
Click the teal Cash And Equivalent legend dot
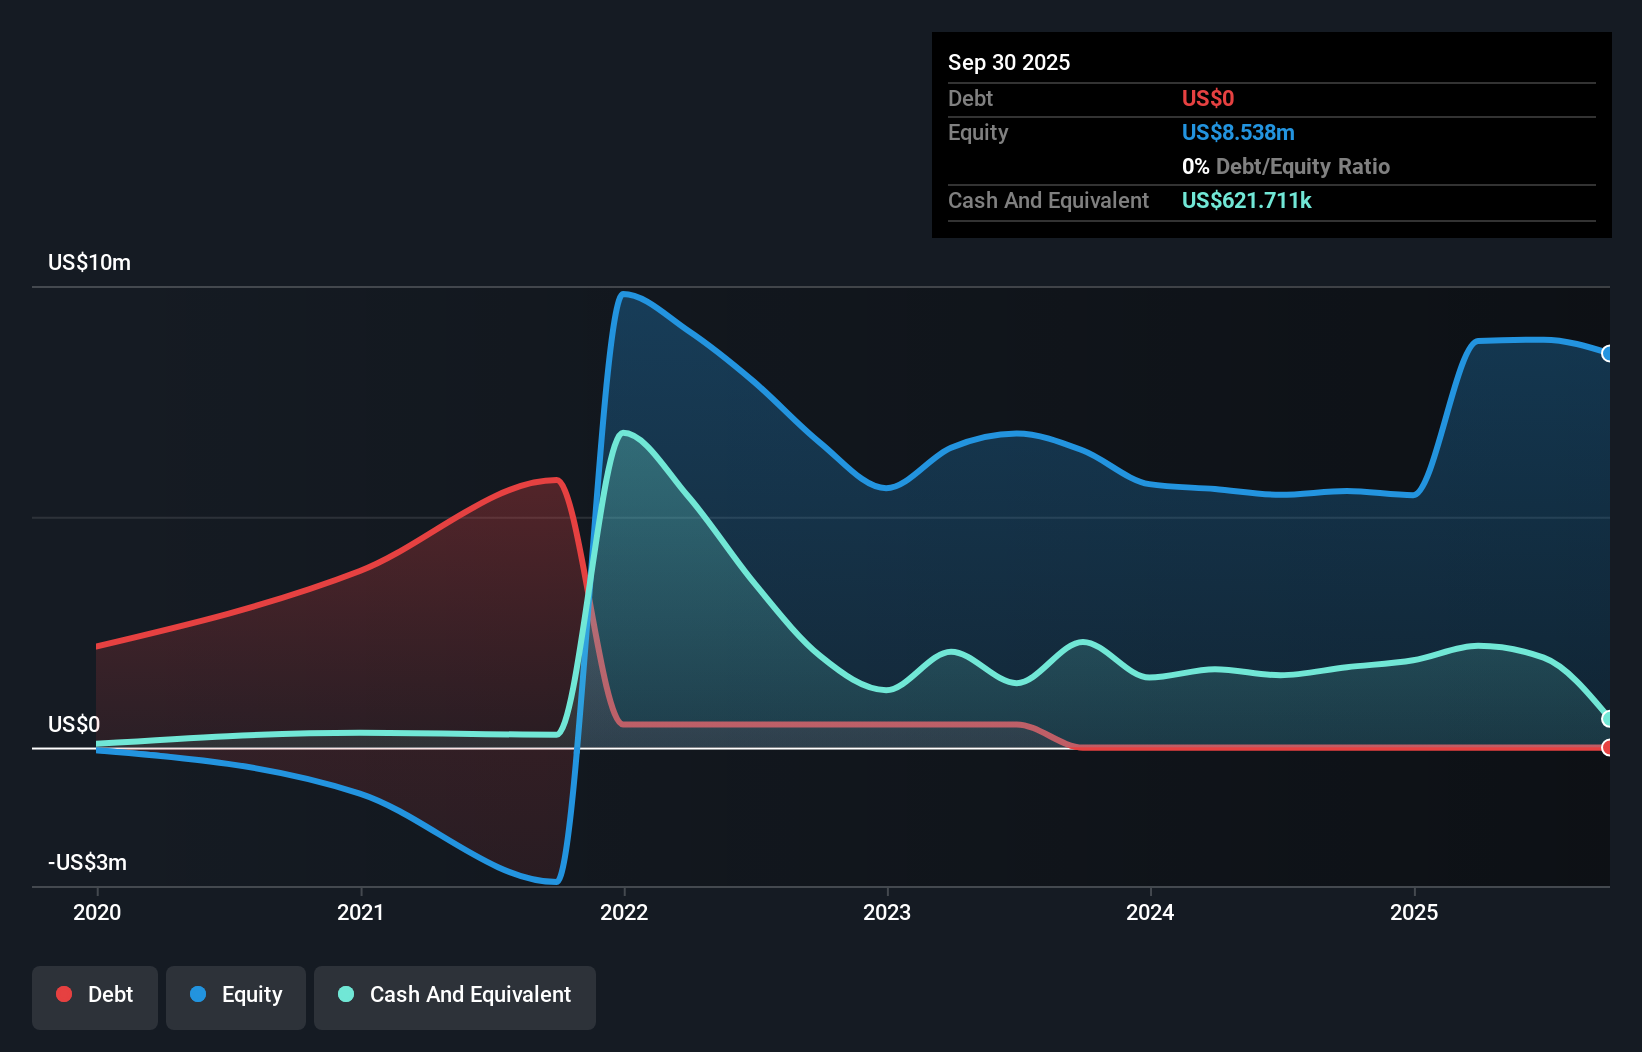345,995
